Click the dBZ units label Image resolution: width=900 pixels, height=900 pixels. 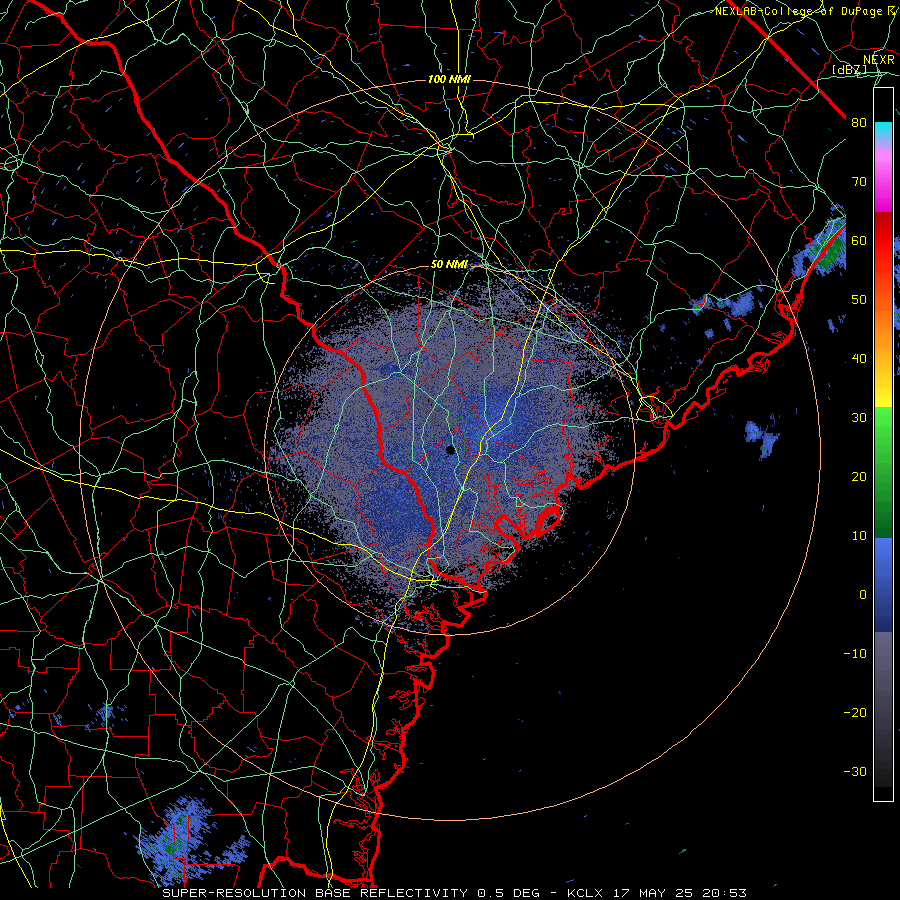pyautogui.click(x=849, y=70)
